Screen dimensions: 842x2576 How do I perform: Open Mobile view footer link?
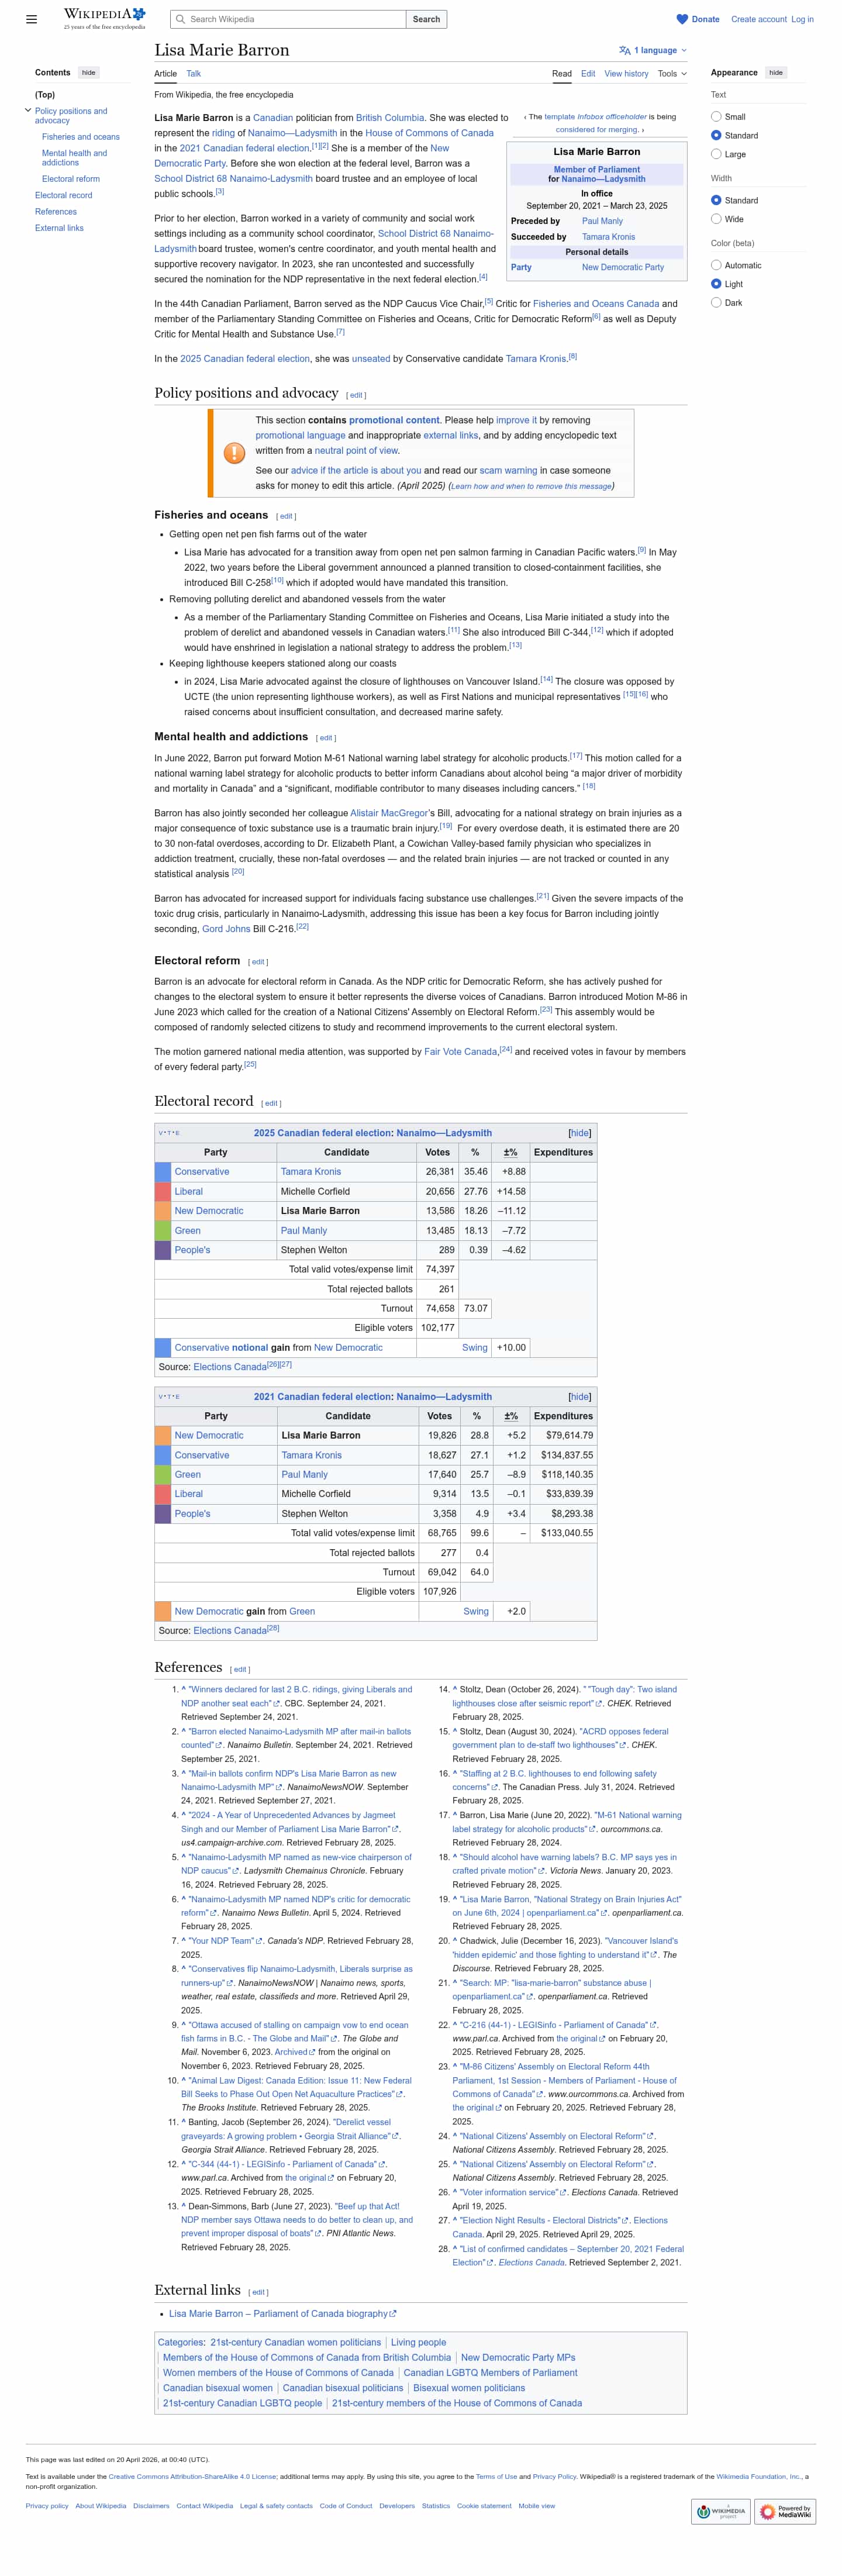[536, 2505]
